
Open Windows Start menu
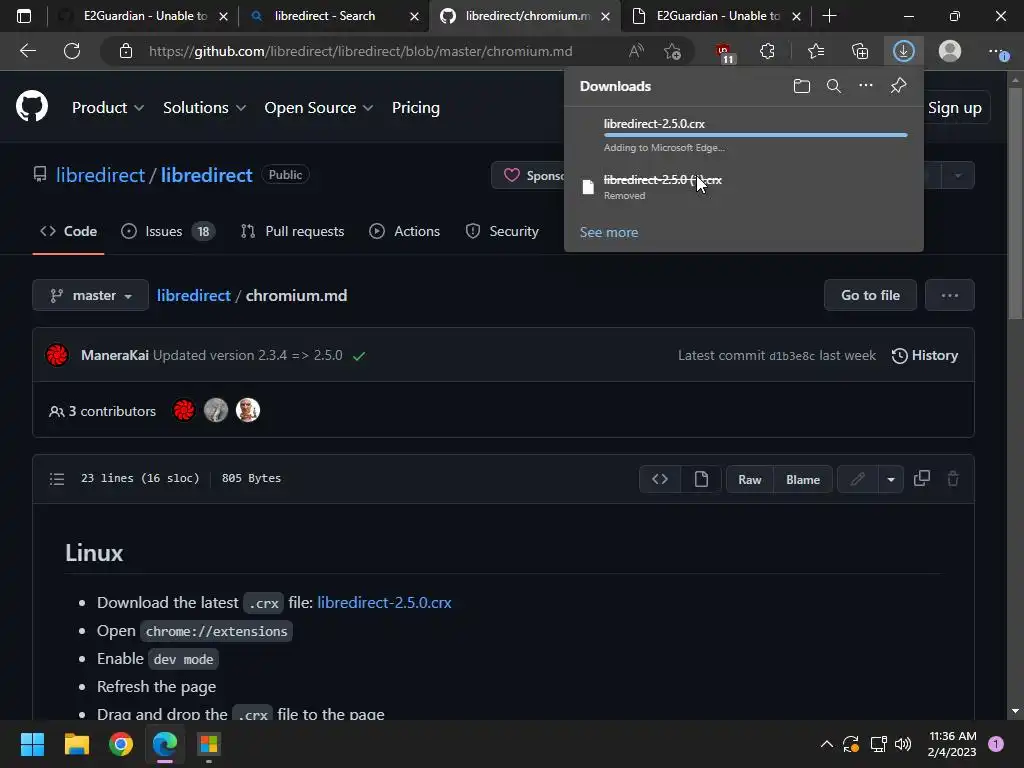(x=32, y=744)
